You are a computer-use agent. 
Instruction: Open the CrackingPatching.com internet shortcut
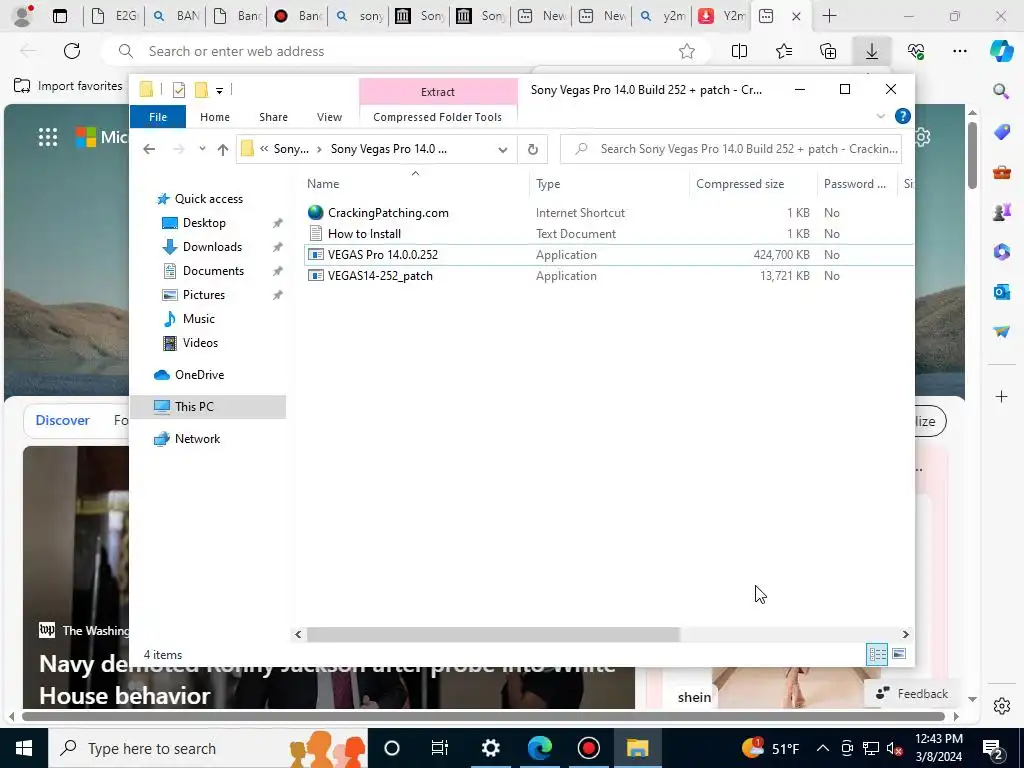tap(388, 213)
